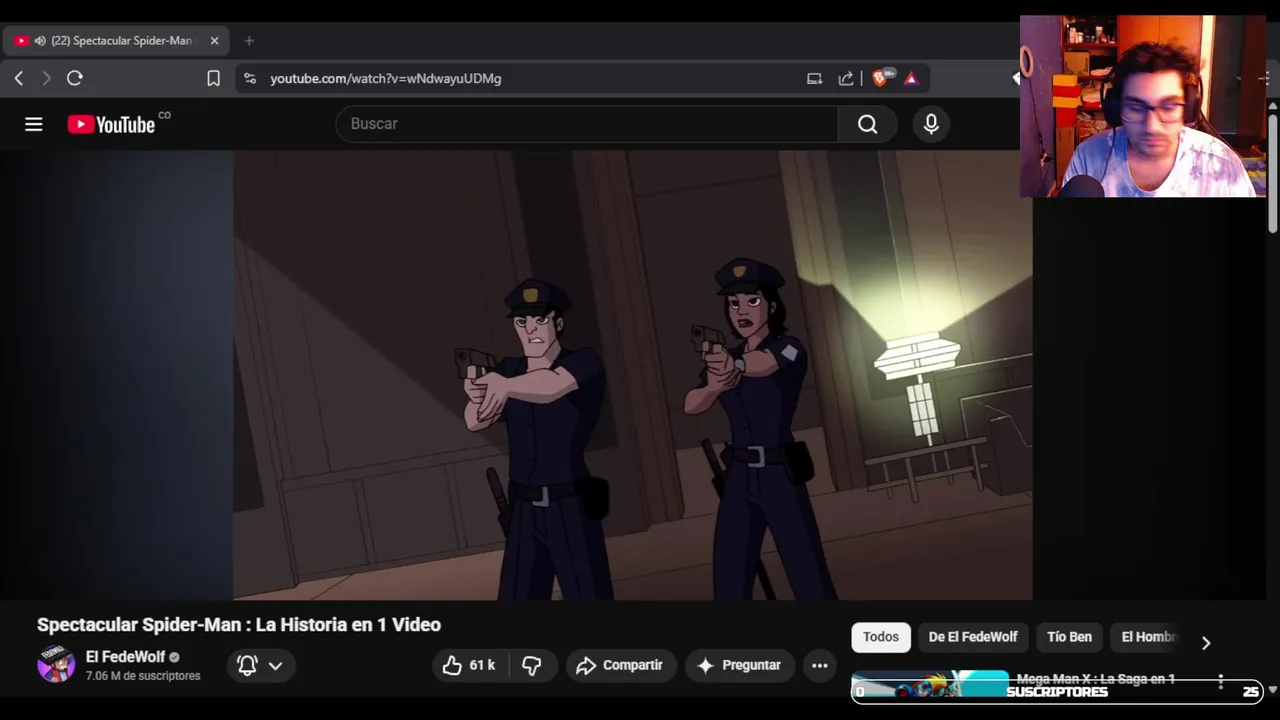Image resolution: width=1280 pixels, height=720 pixels.
Task: Show more filter chips with right chevron
Action: tap(1206, 643)
